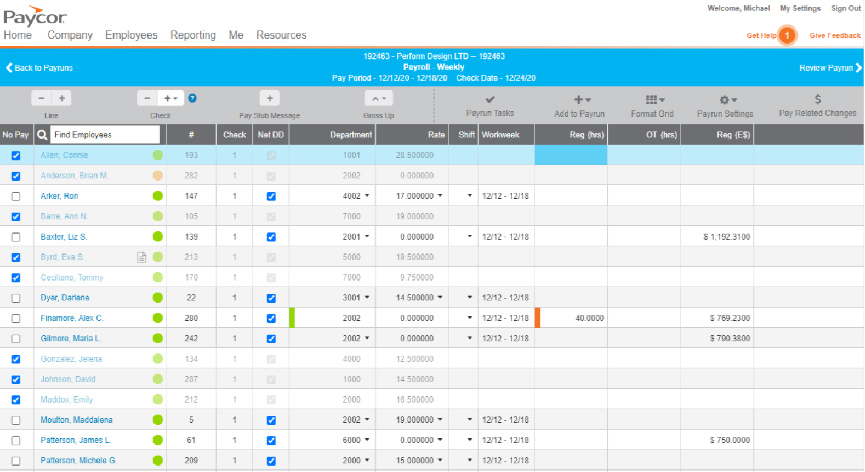Image resolution: width=865 pixels, height=472 pixels.
Task: Click the search magnifier icon in grid header
Action: 42,135
